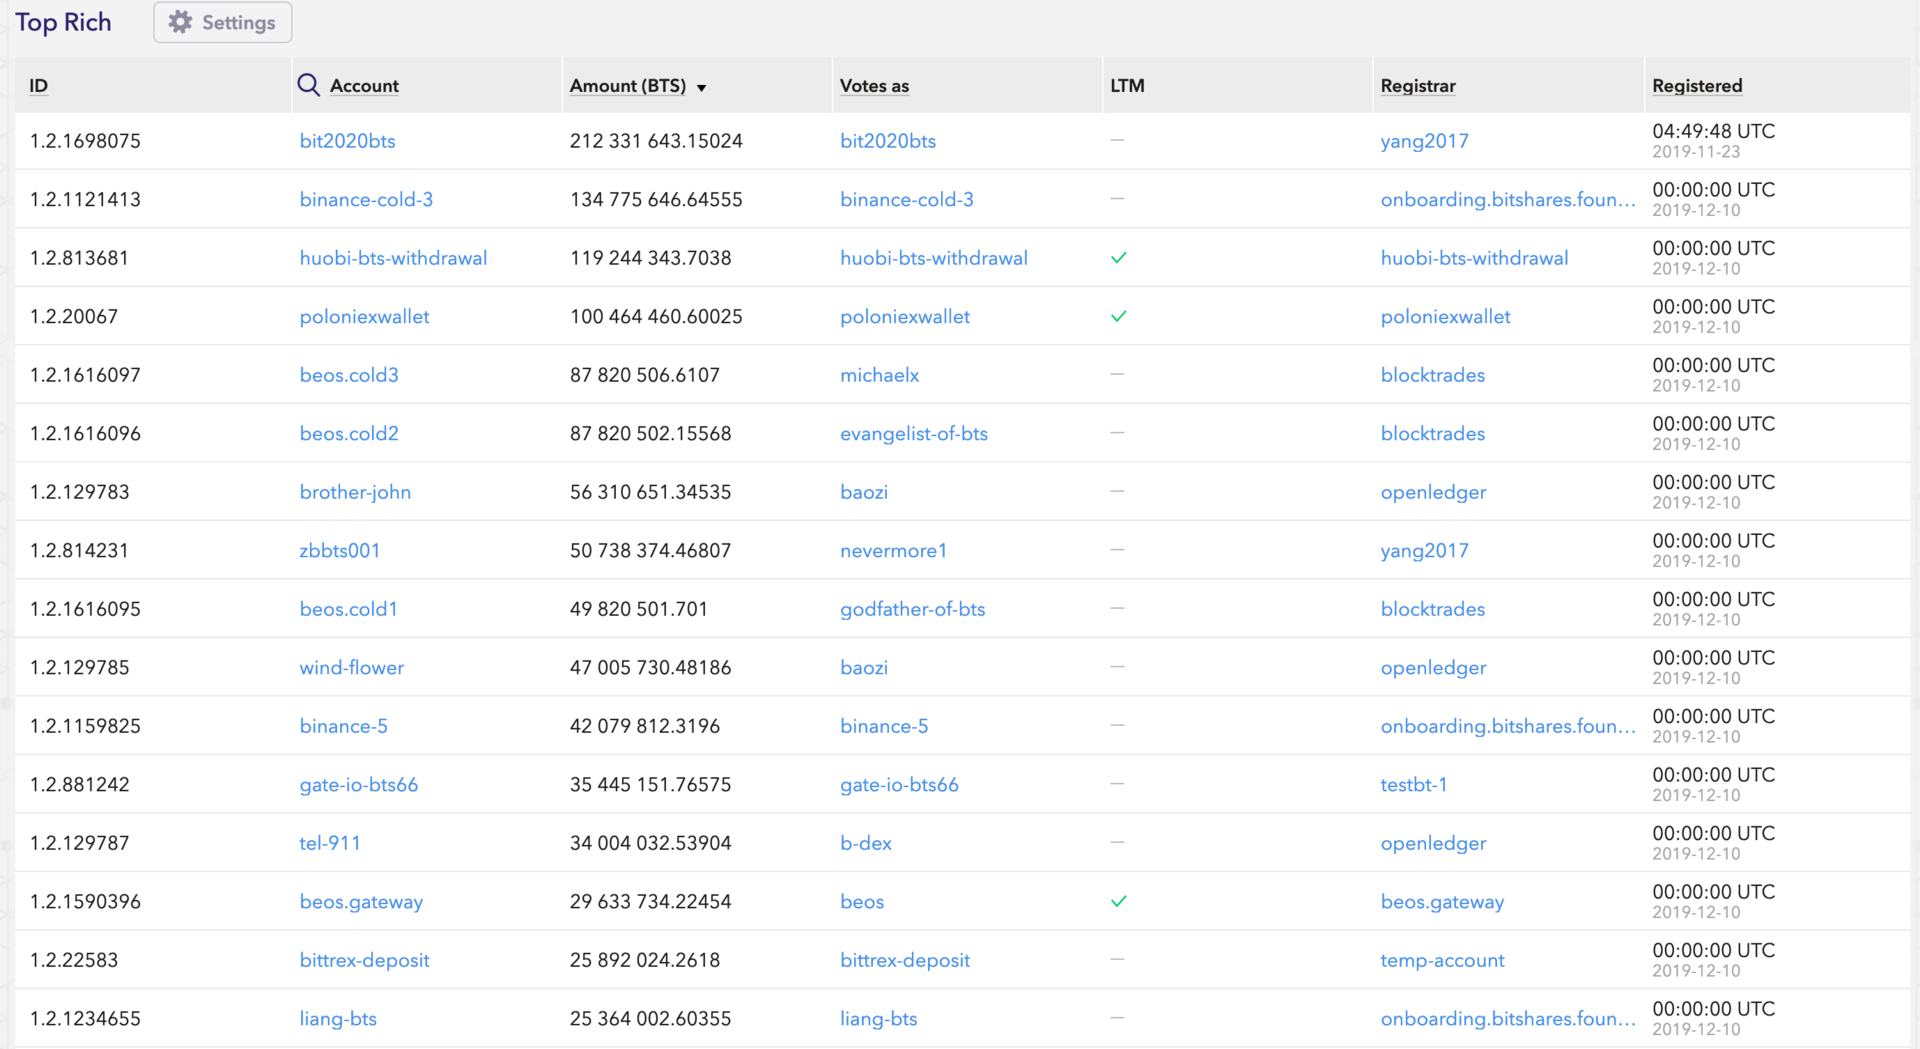Open tel-911 account link
This screenshot has height=1049, width=1920.
coord(329,843)
